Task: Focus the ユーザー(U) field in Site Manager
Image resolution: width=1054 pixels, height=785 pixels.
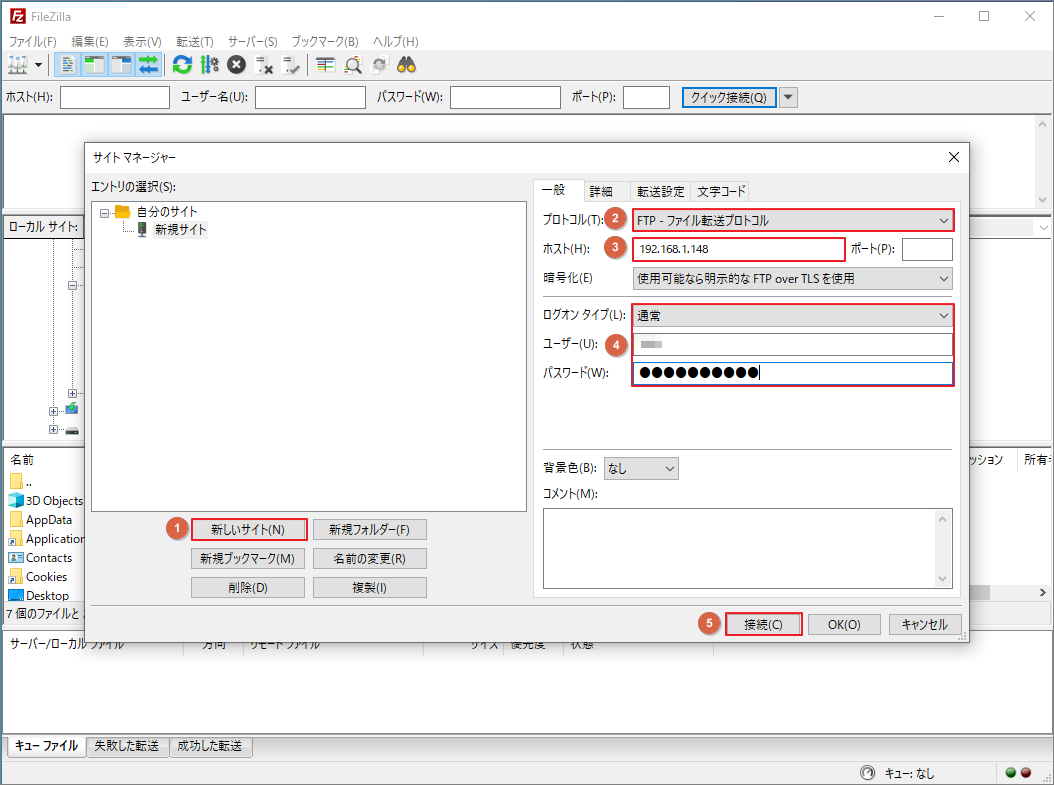Action: click(793, 345)
